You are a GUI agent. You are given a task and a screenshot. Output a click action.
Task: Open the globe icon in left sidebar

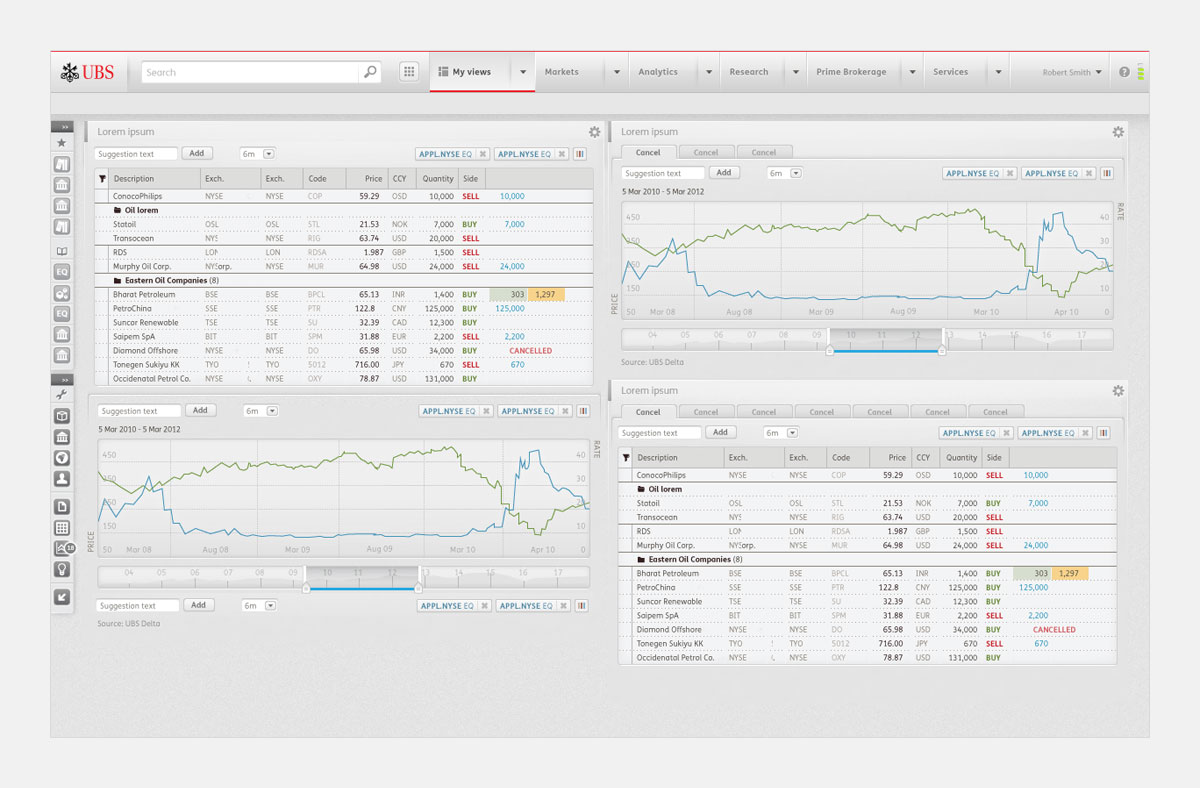tap(62, 458)
